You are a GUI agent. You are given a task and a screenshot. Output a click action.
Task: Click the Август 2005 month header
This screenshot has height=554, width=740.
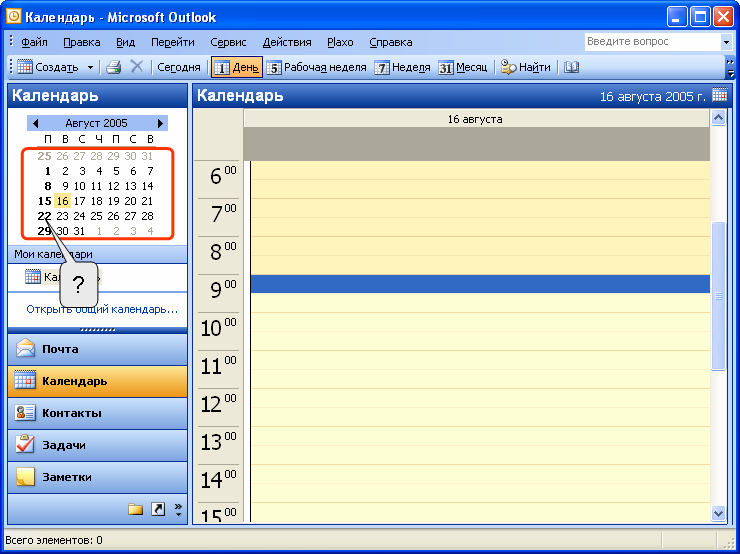(96, 123)
